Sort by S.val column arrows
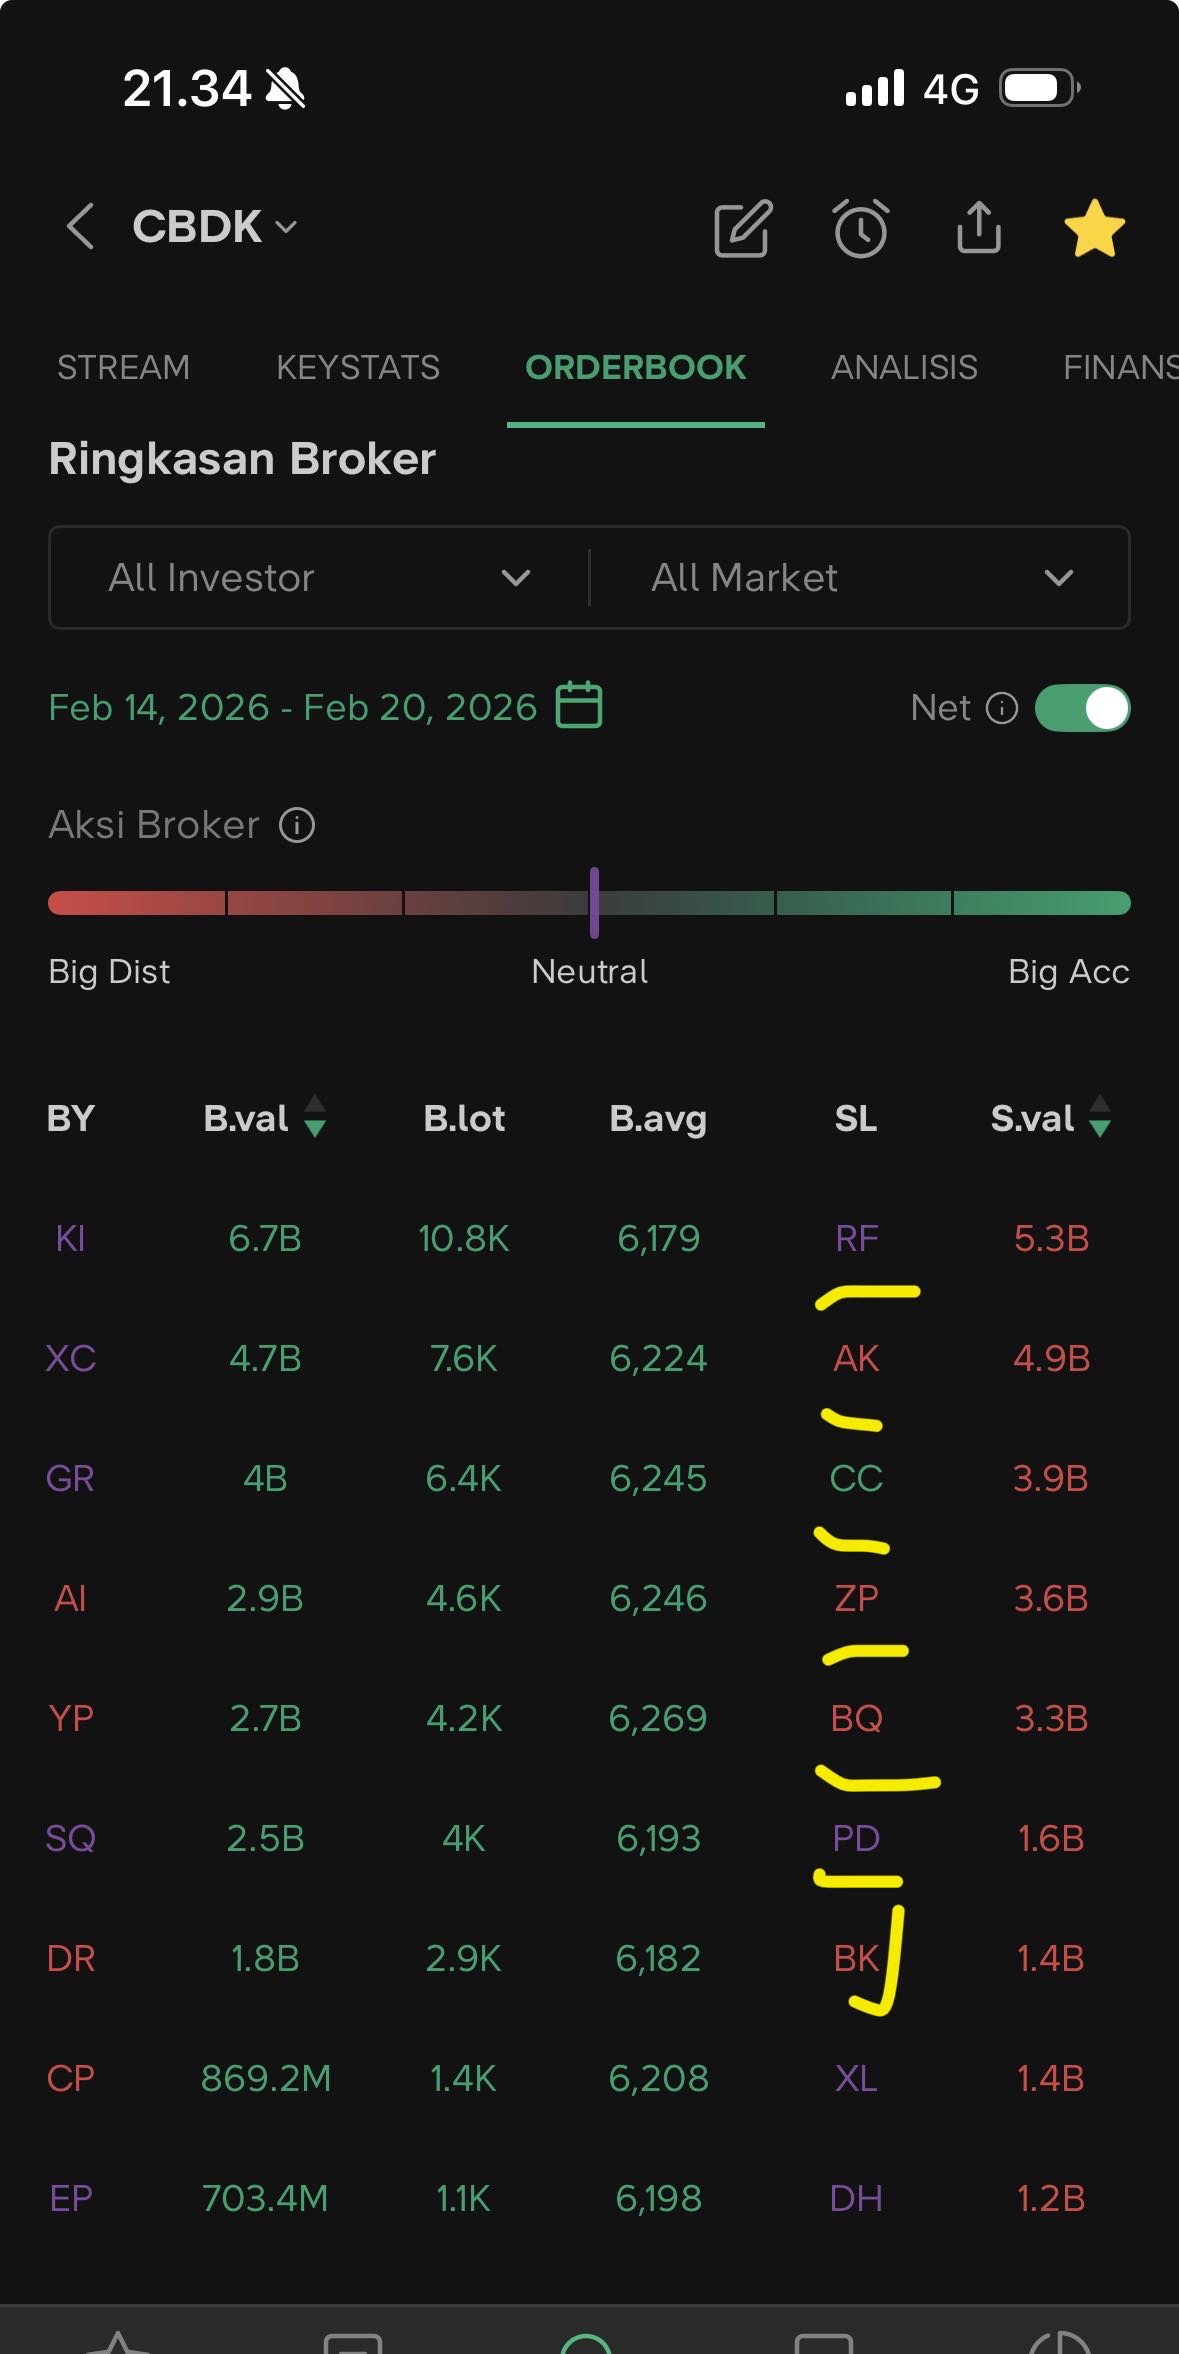The height and width of the screenshot is (2354, 1179). point(1100,1117)
